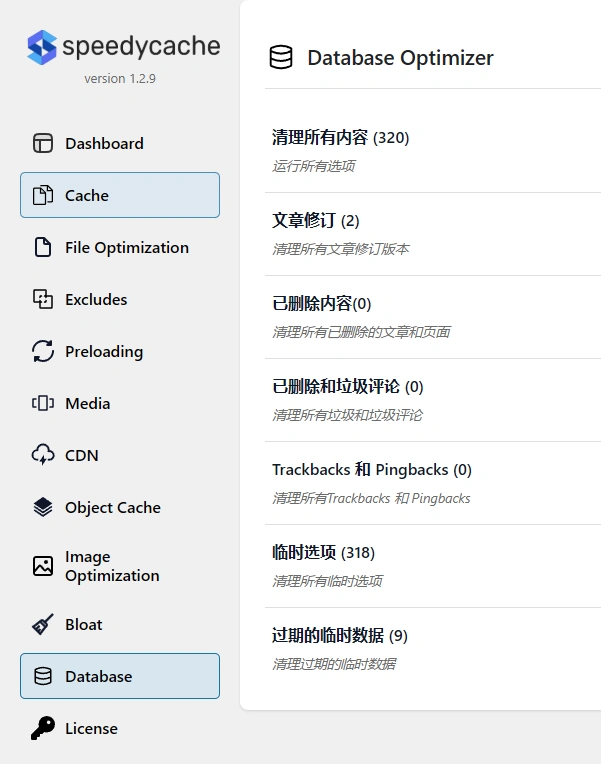Click the Bloat broom icon
This screenshot has width=601, height=764.
point(43,624)
